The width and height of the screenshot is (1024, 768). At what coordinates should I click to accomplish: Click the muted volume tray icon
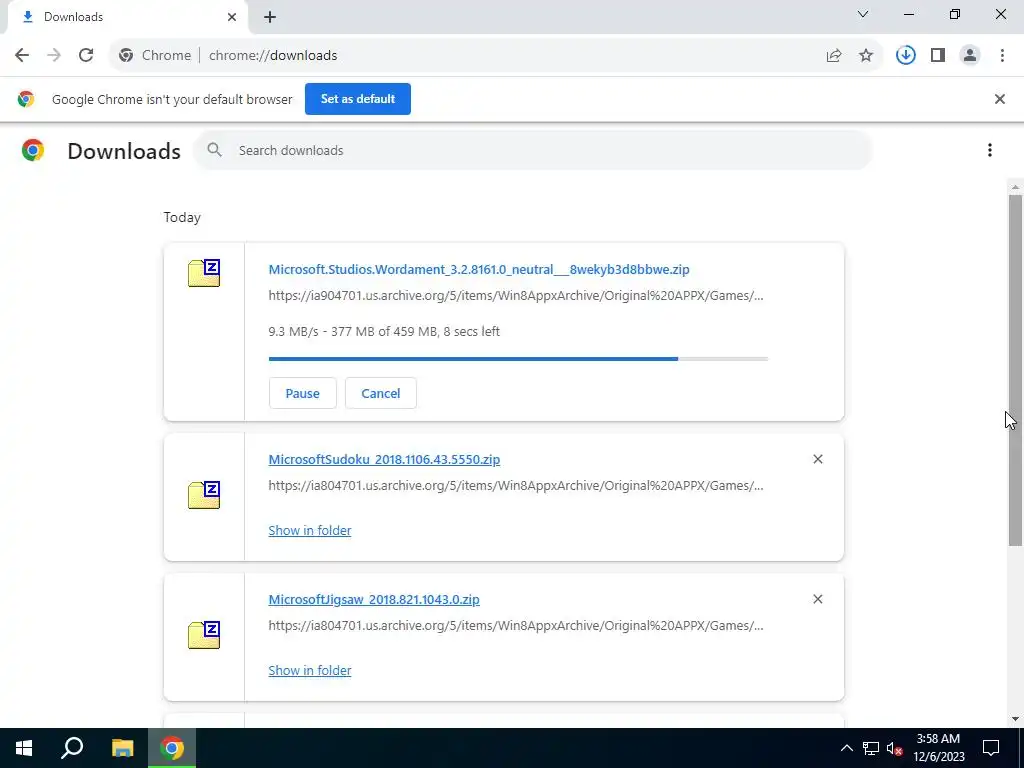pos(894,748)
